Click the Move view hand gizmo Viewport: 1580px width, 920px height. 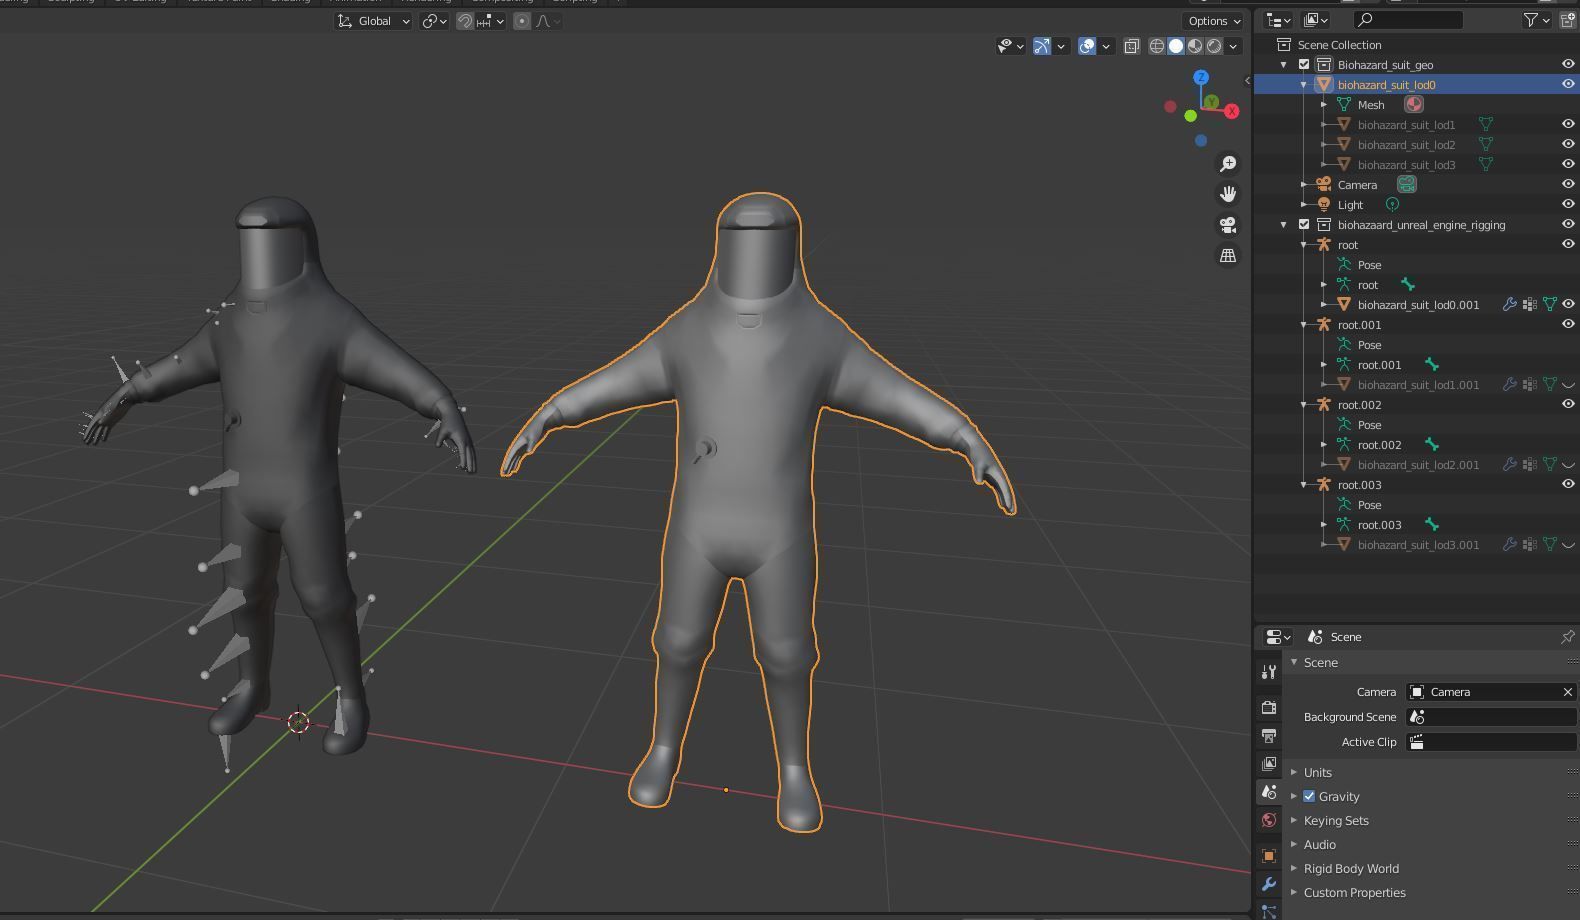click(x=1228, y=194)
